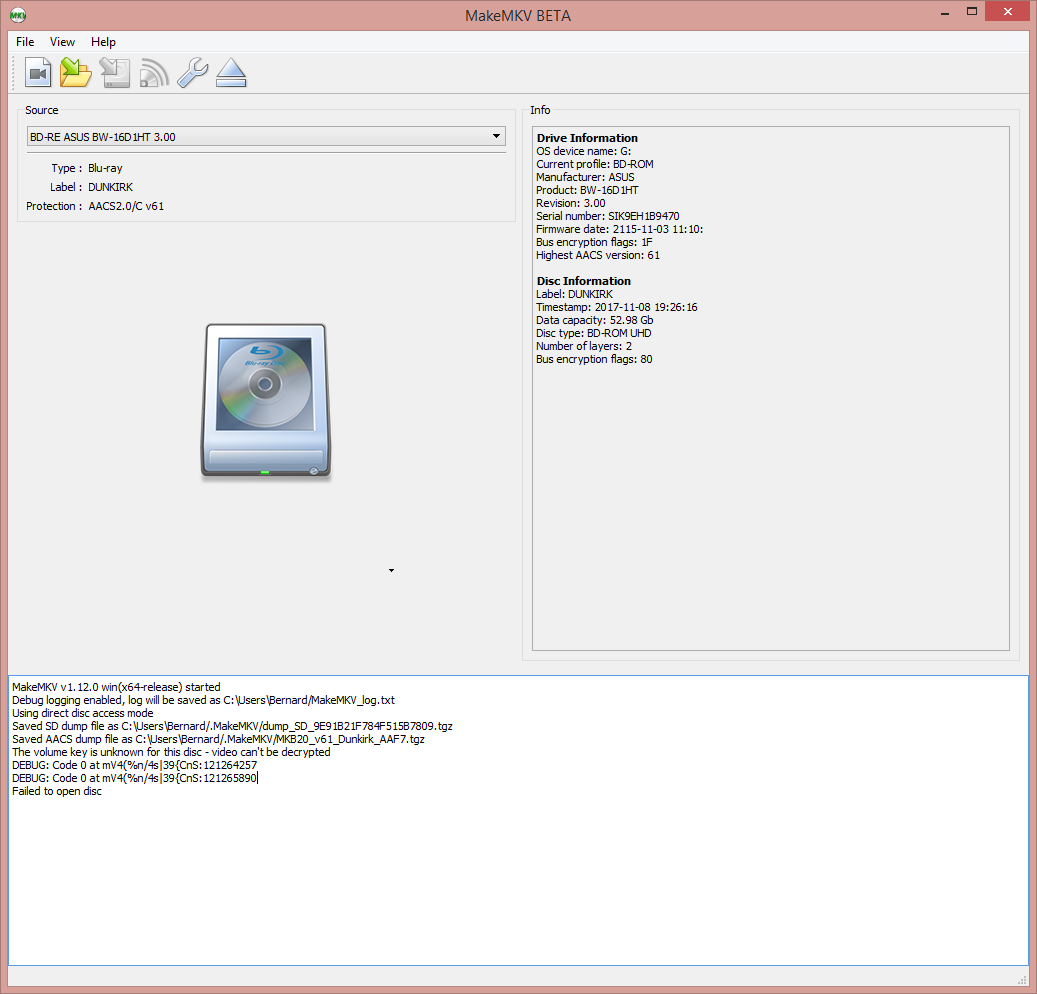Click 'Disc type: BD-ROM UHD' info line

point(594,333)
